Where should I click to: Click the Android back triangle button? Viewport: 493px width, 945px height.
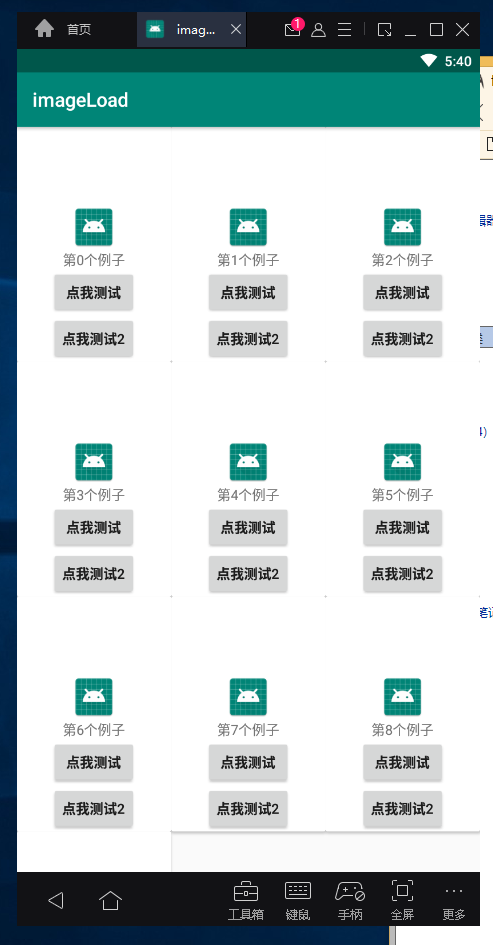55,900
